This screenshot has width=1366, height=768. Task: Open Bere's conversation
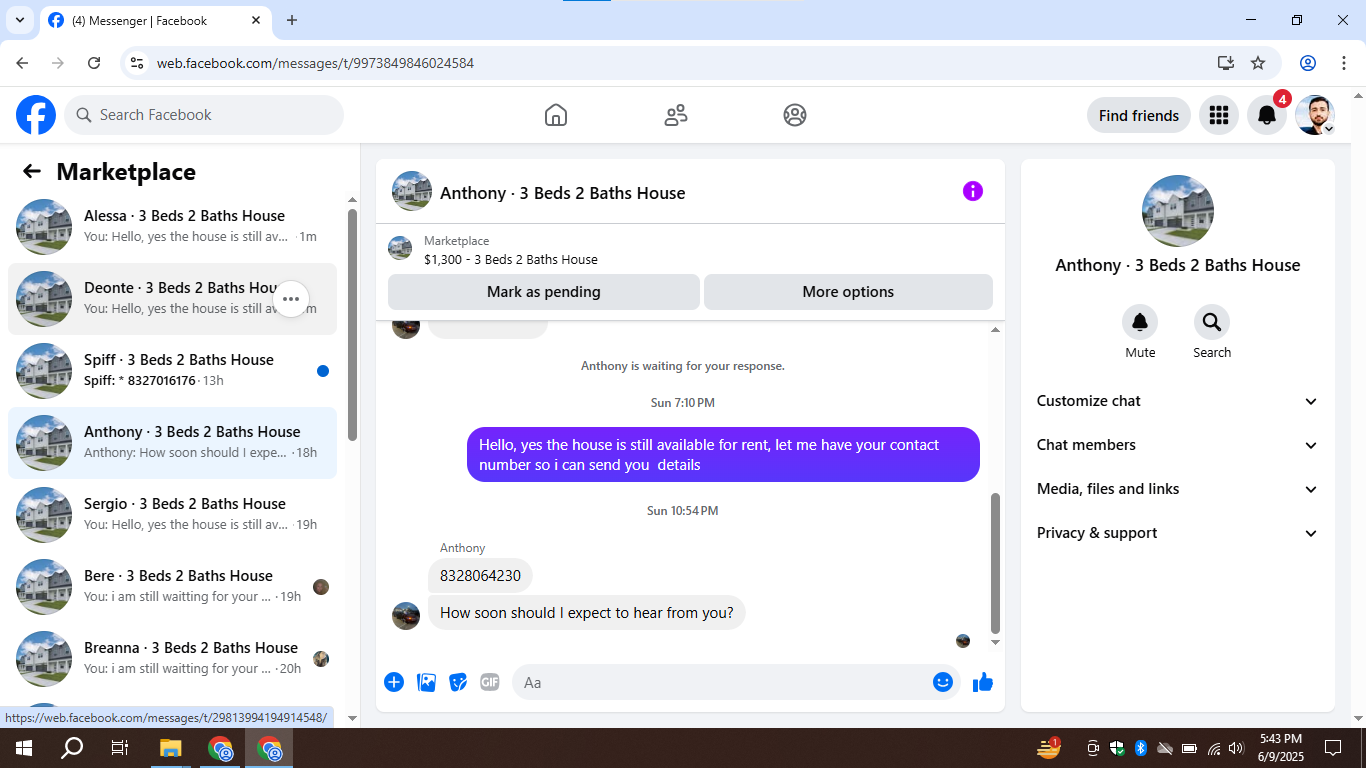click(172, 587)
